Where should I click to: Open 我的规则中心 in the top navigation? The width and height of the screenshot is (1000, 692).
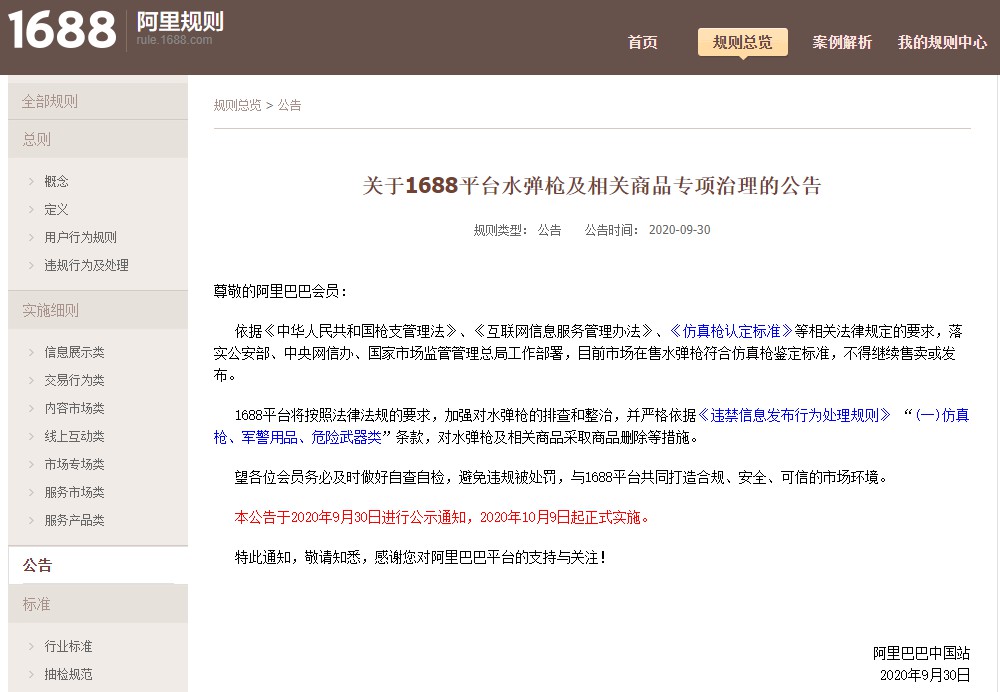[942, 43]
